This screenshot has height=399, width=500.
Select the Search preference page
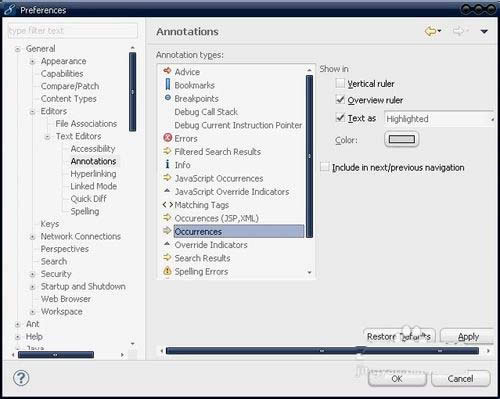coord(54,261)
